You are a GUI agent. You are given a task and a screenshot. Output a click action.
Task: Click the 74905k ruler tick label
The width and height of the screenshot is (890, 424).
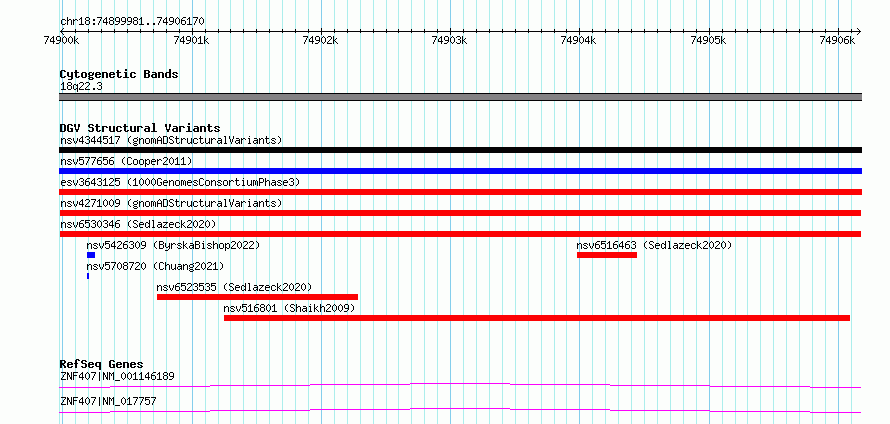coord(708,40)
